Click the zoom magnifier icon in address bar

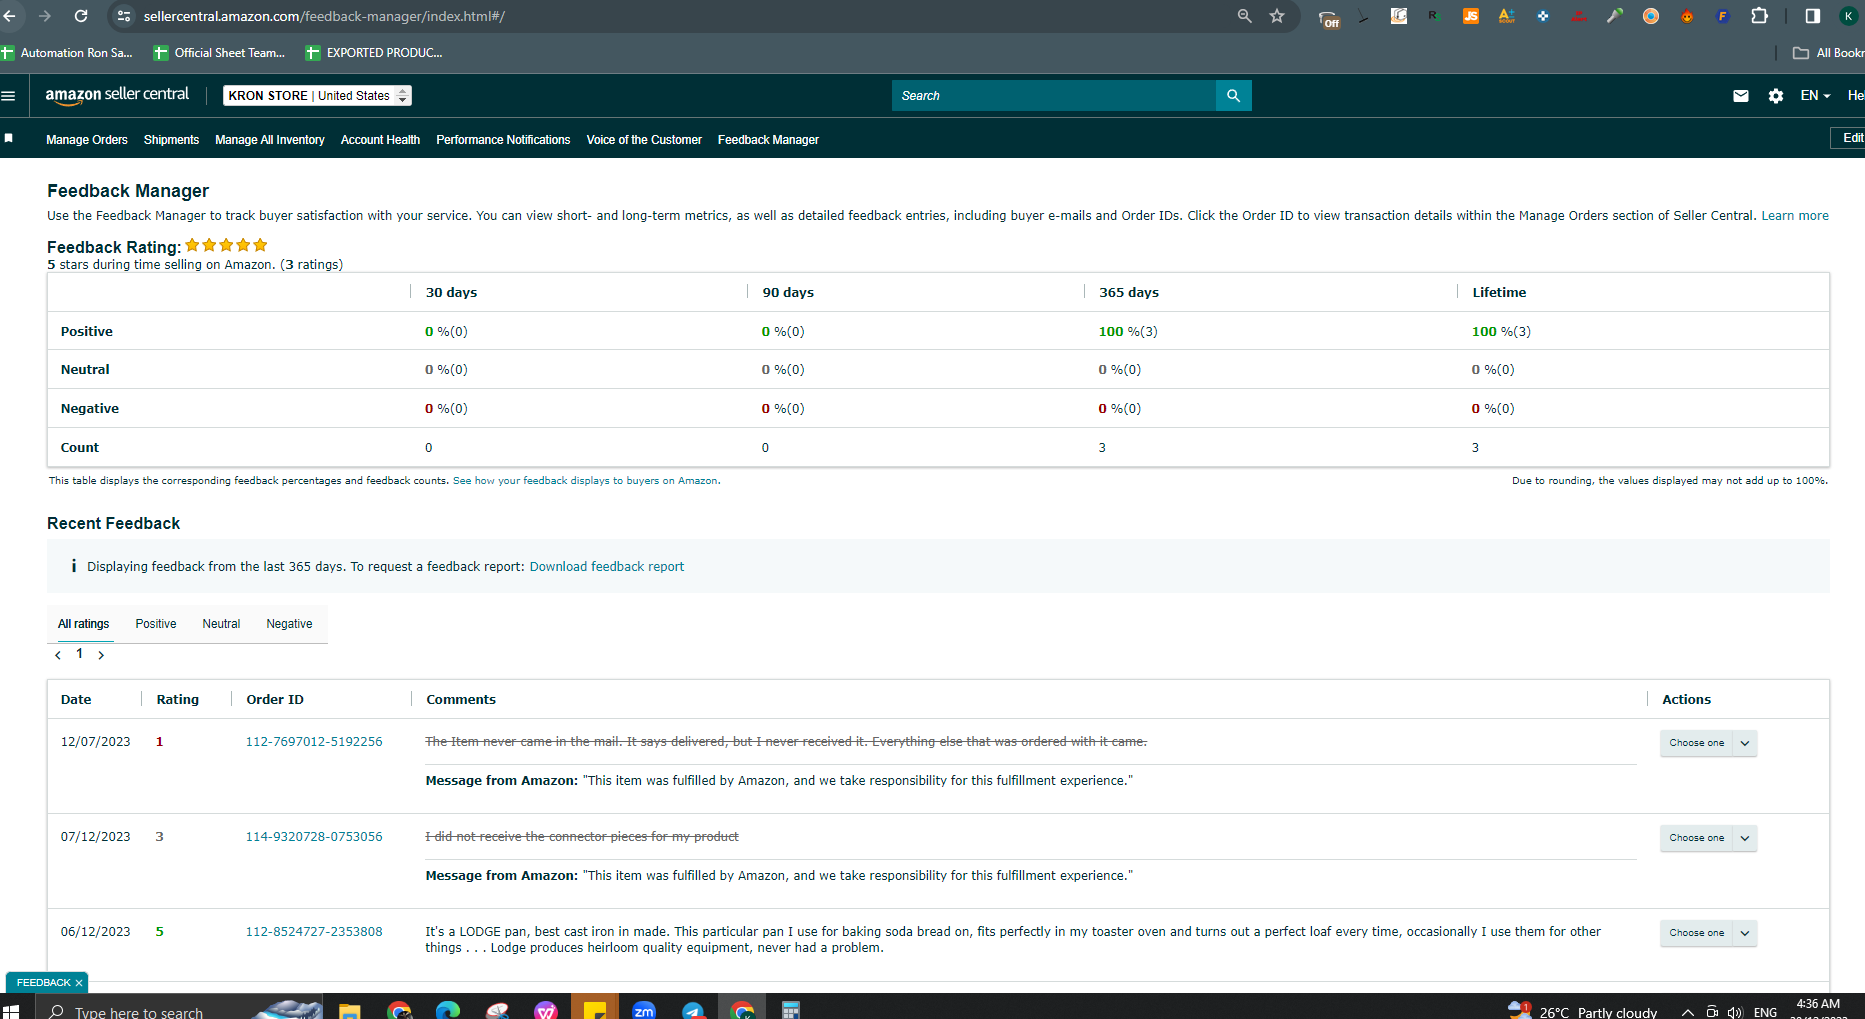click(x=1244, y=16)
